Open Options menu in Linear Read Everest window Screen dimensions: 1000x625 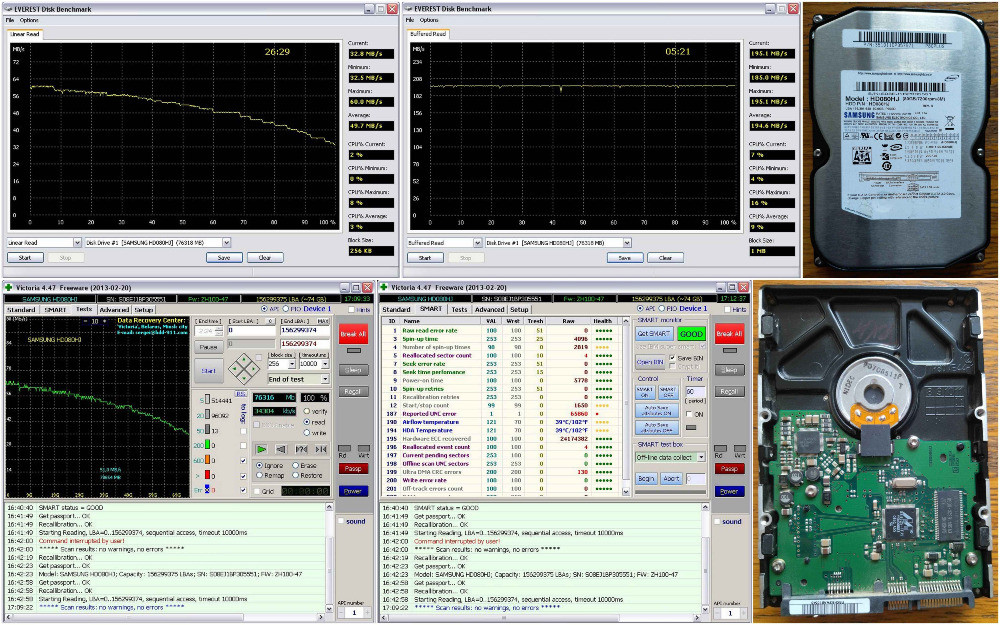pos(29,20)
